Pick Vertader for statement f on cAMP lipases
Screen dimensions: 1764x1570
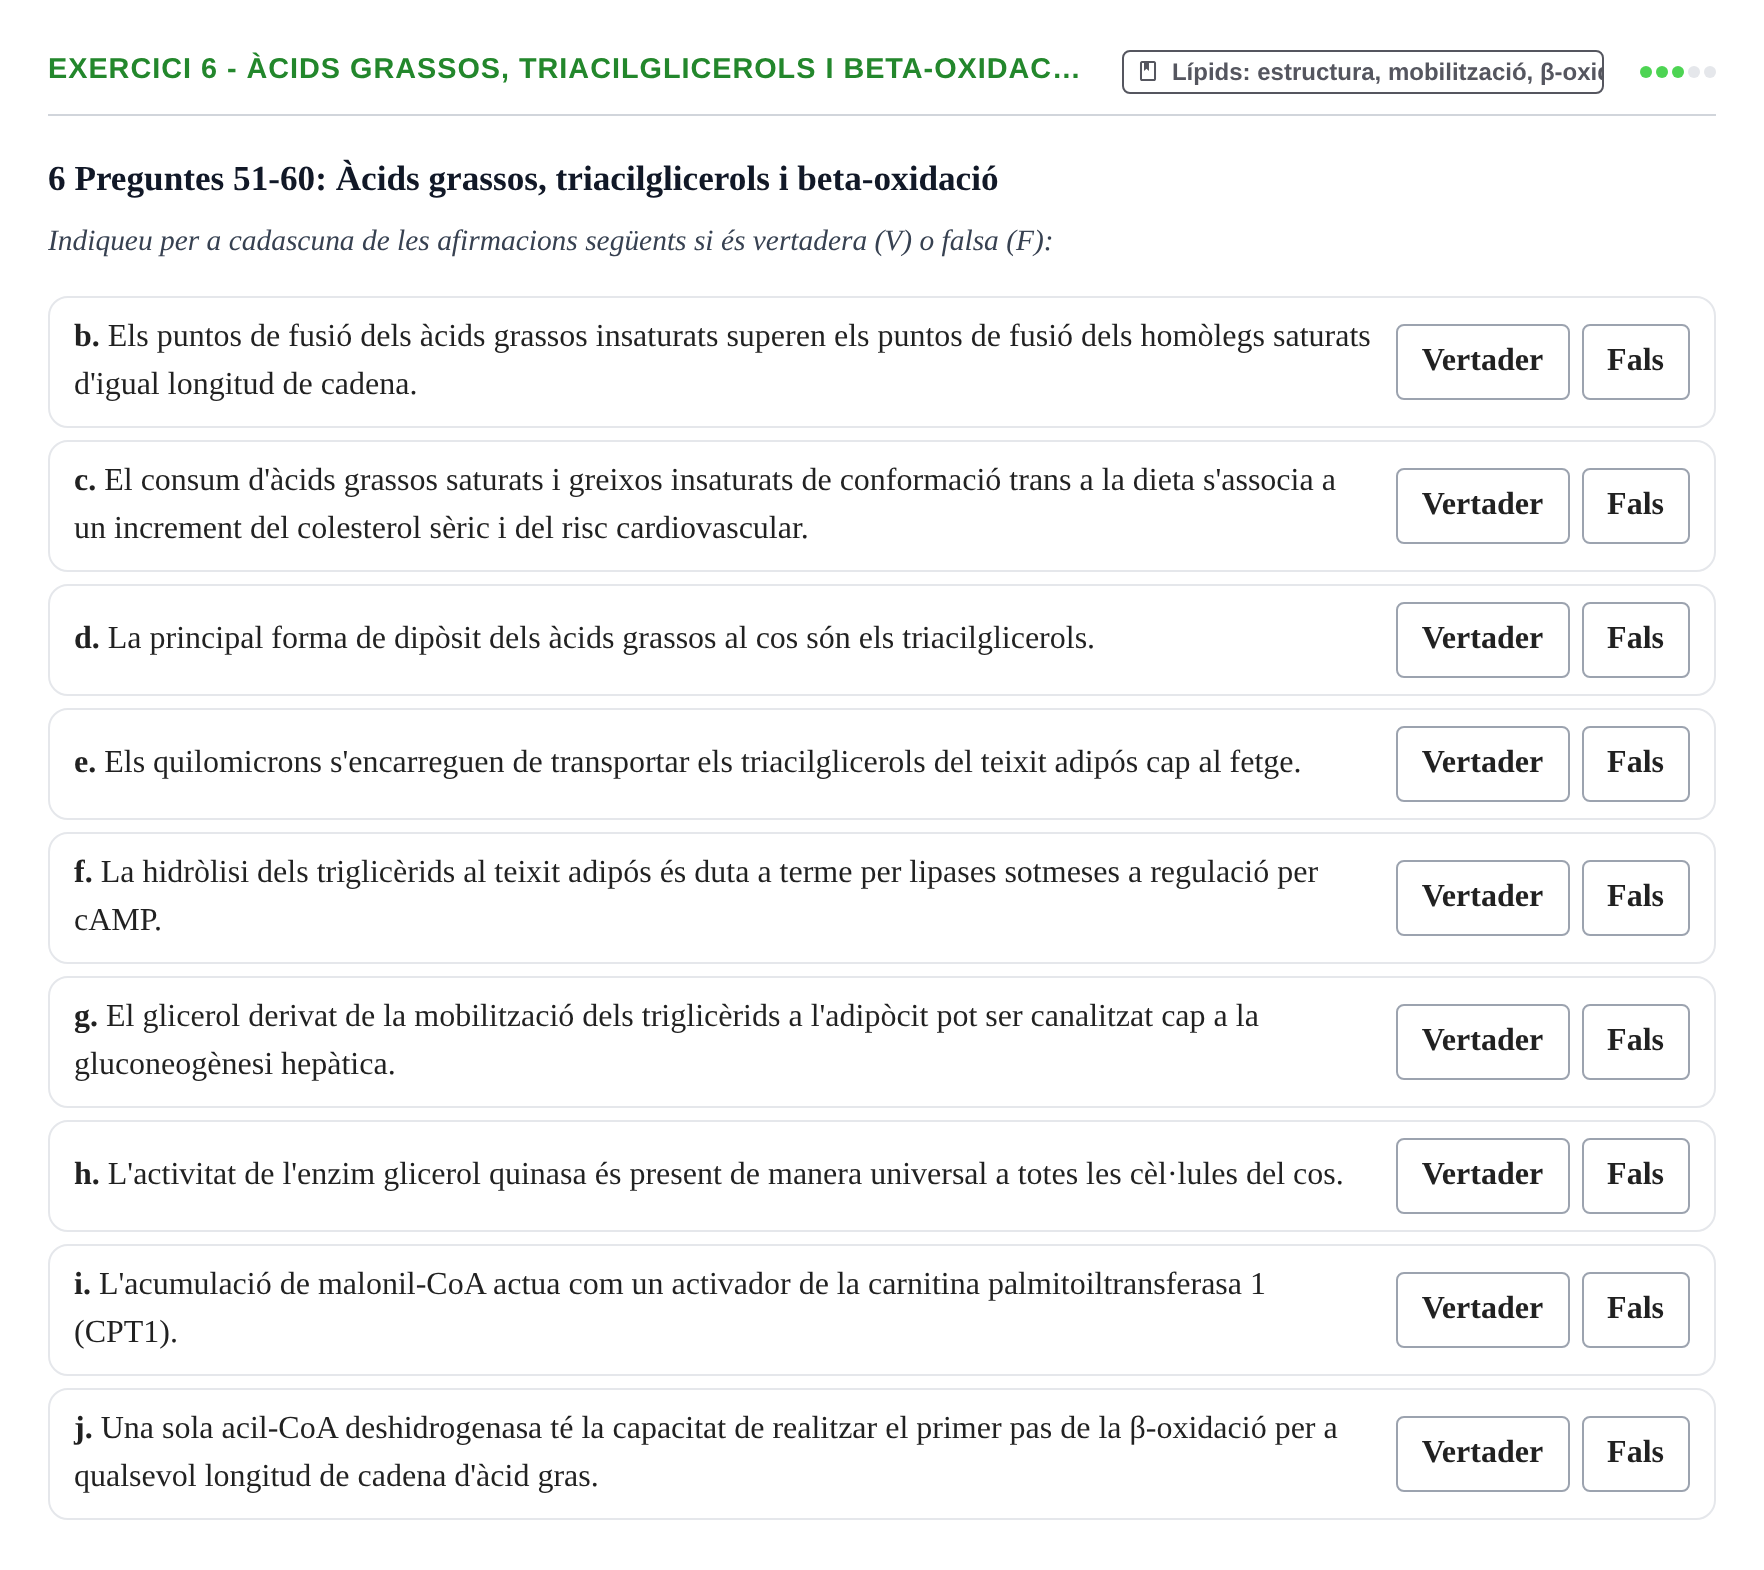point(1482,897)
